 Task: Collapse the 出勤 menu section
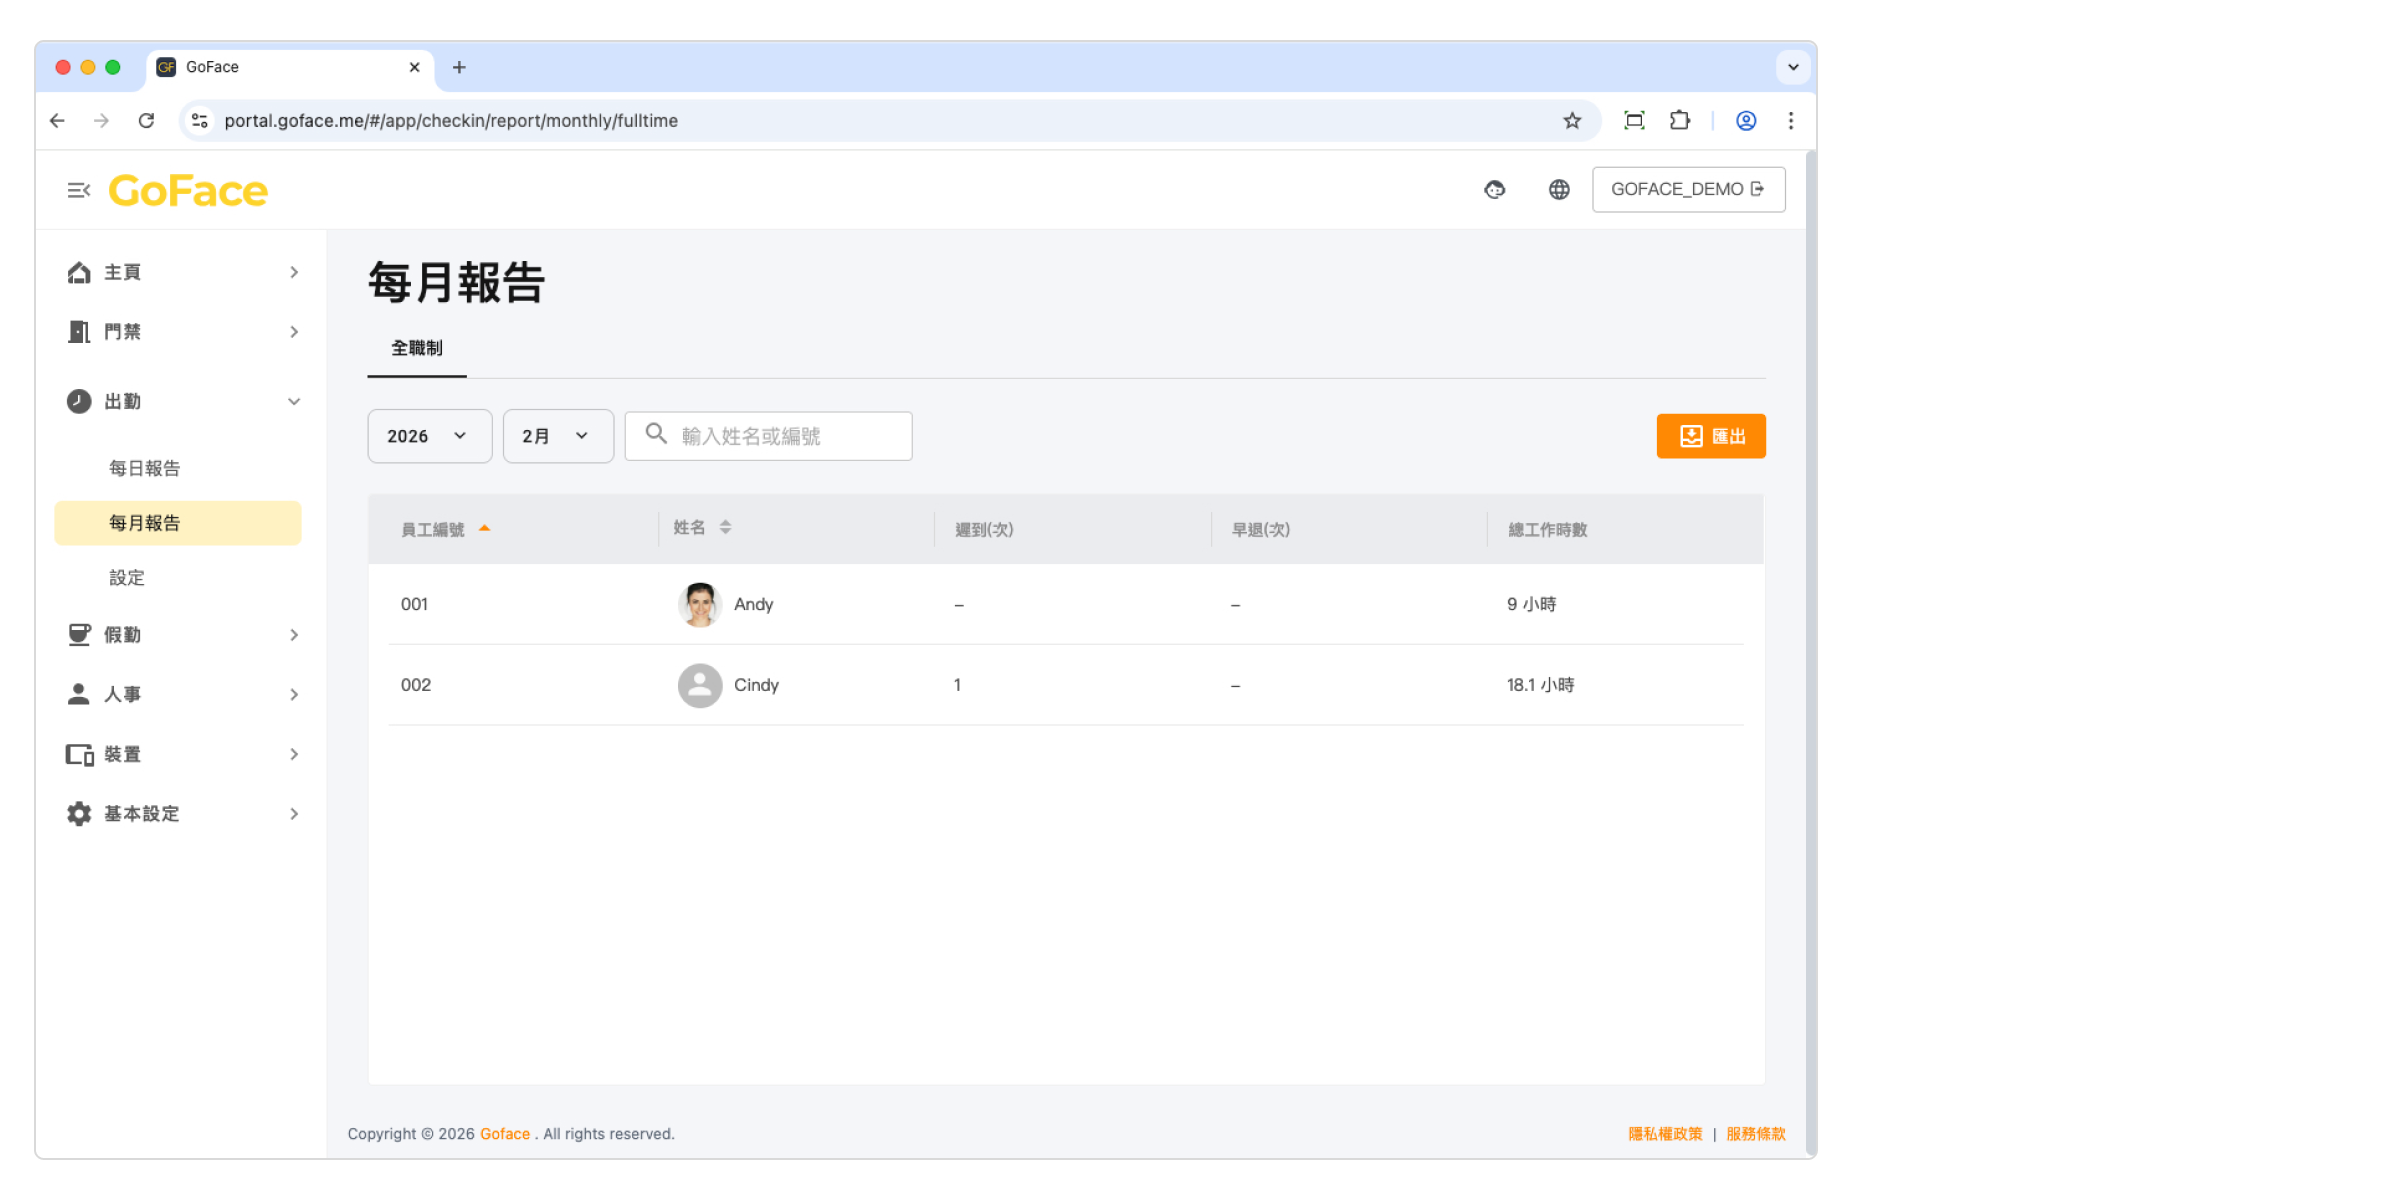293,402
